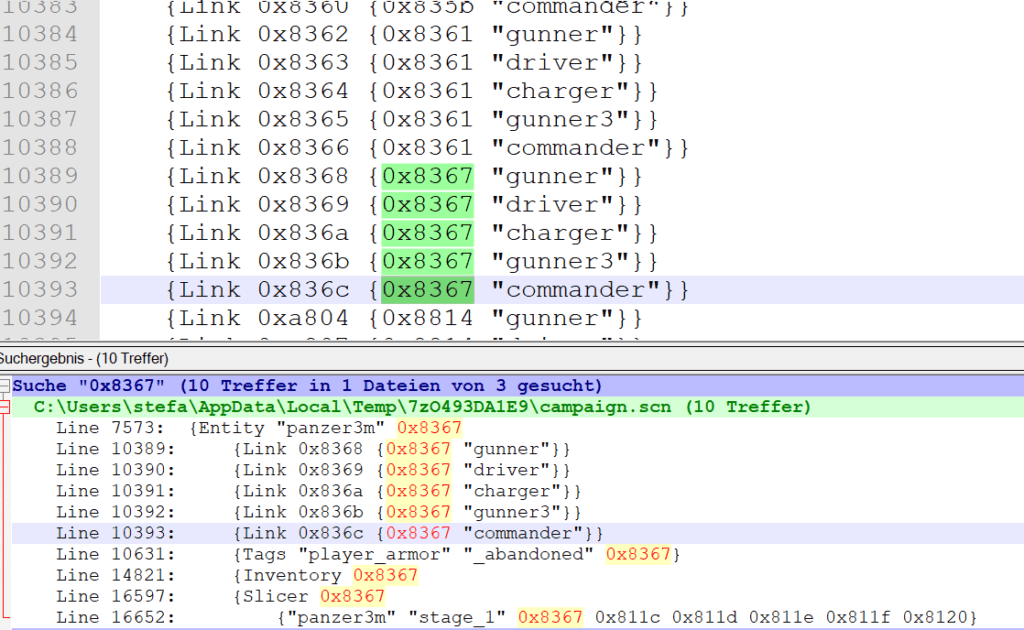Click line number 10393 in the gutter
1024x630 pixels.
(x=40, y=290)
